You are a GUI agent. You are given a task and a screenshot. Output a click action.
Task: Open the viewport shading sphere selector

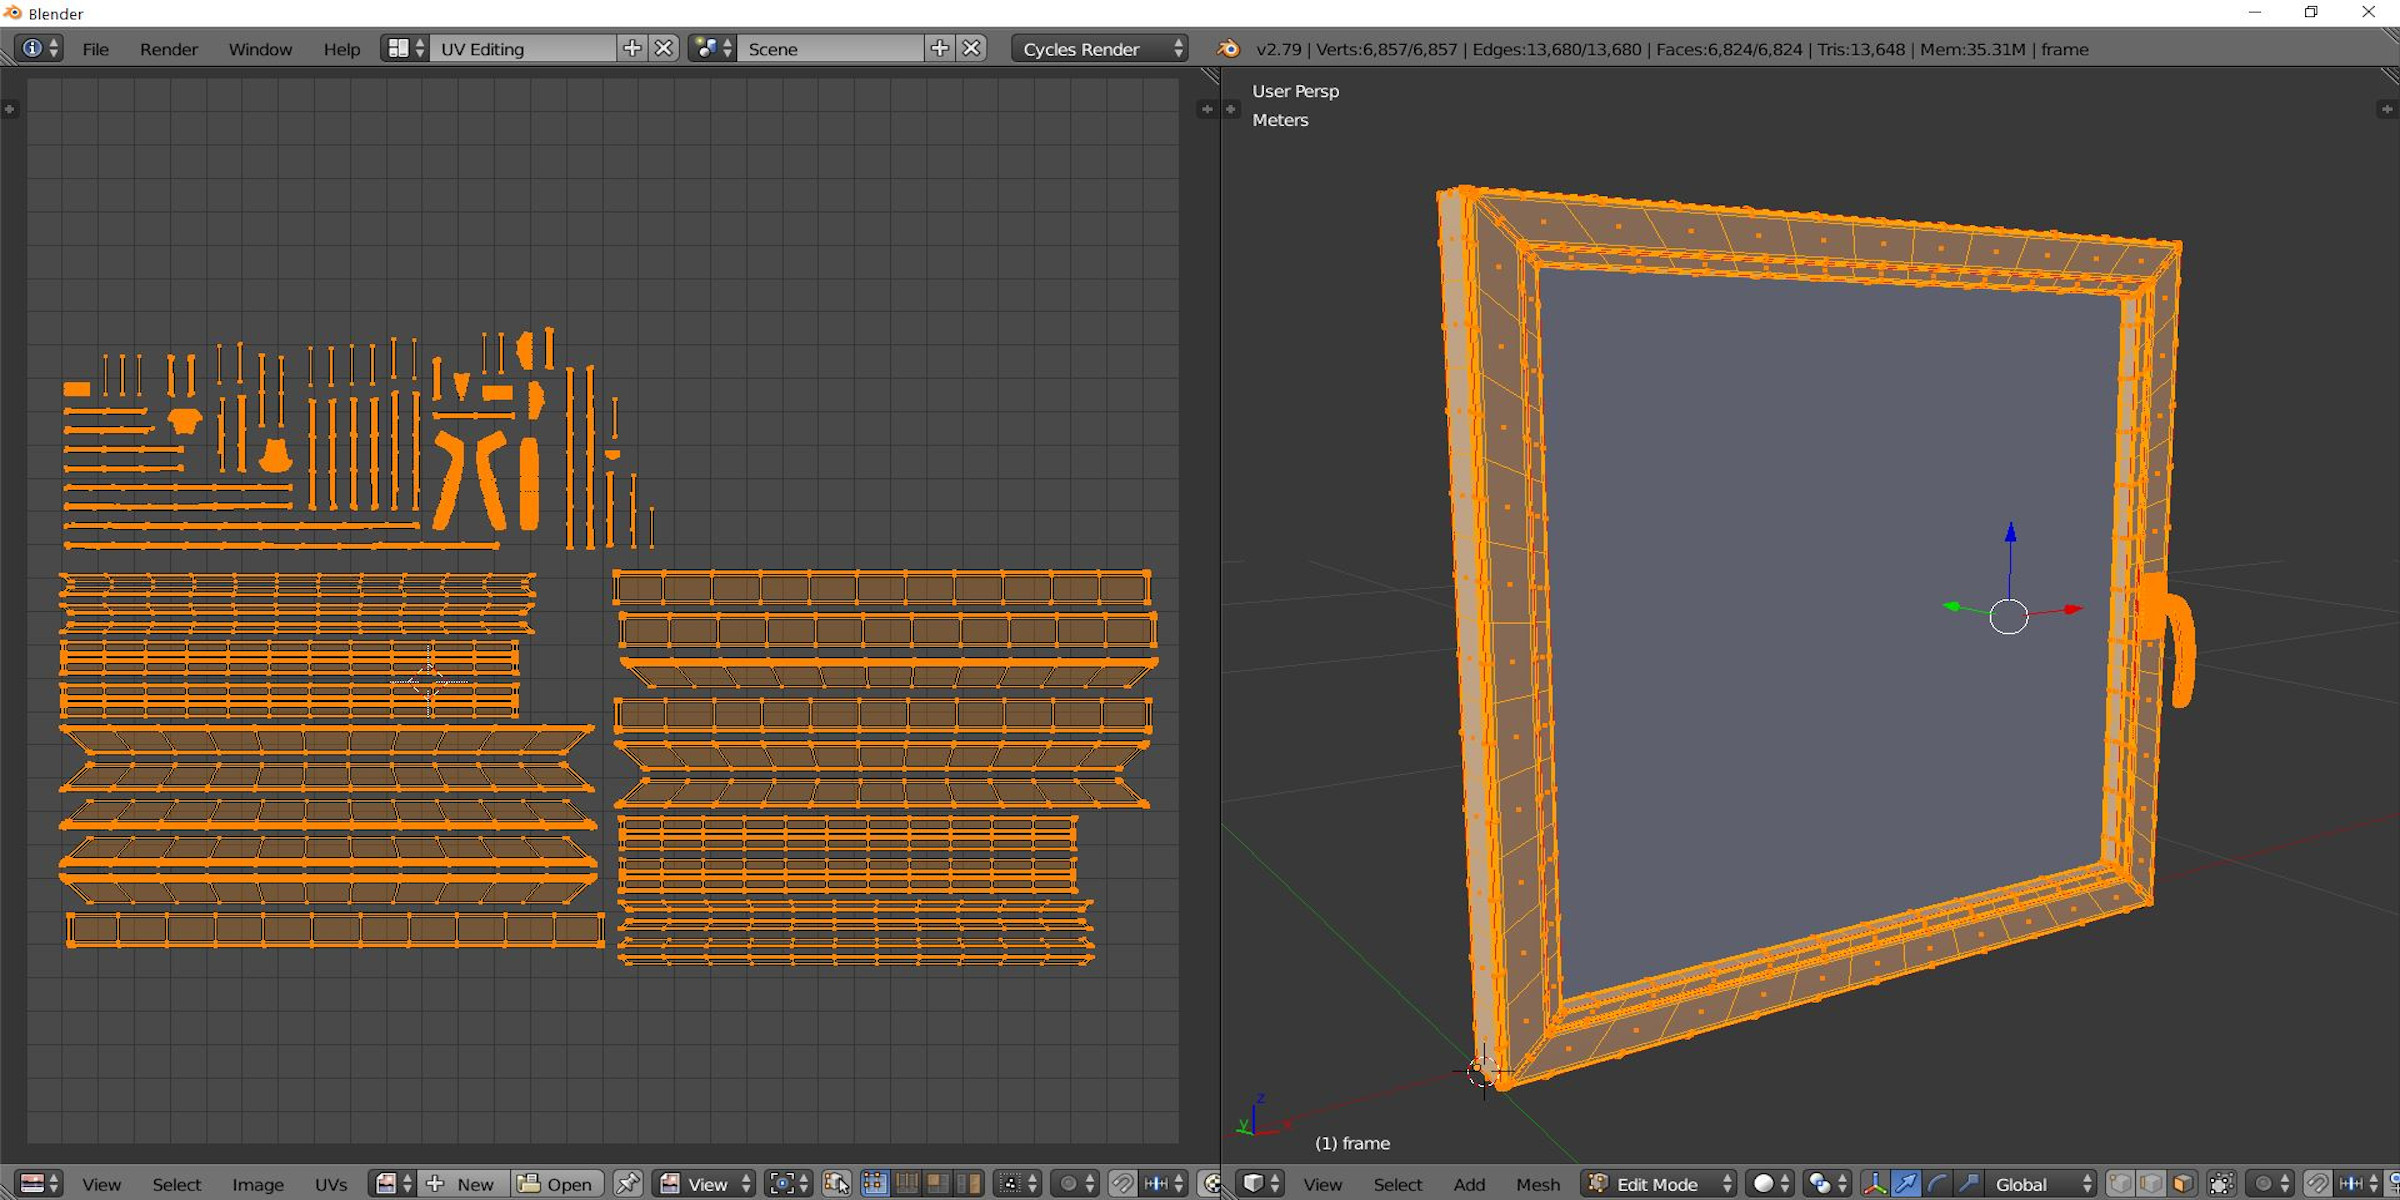pos(1772,1184)
